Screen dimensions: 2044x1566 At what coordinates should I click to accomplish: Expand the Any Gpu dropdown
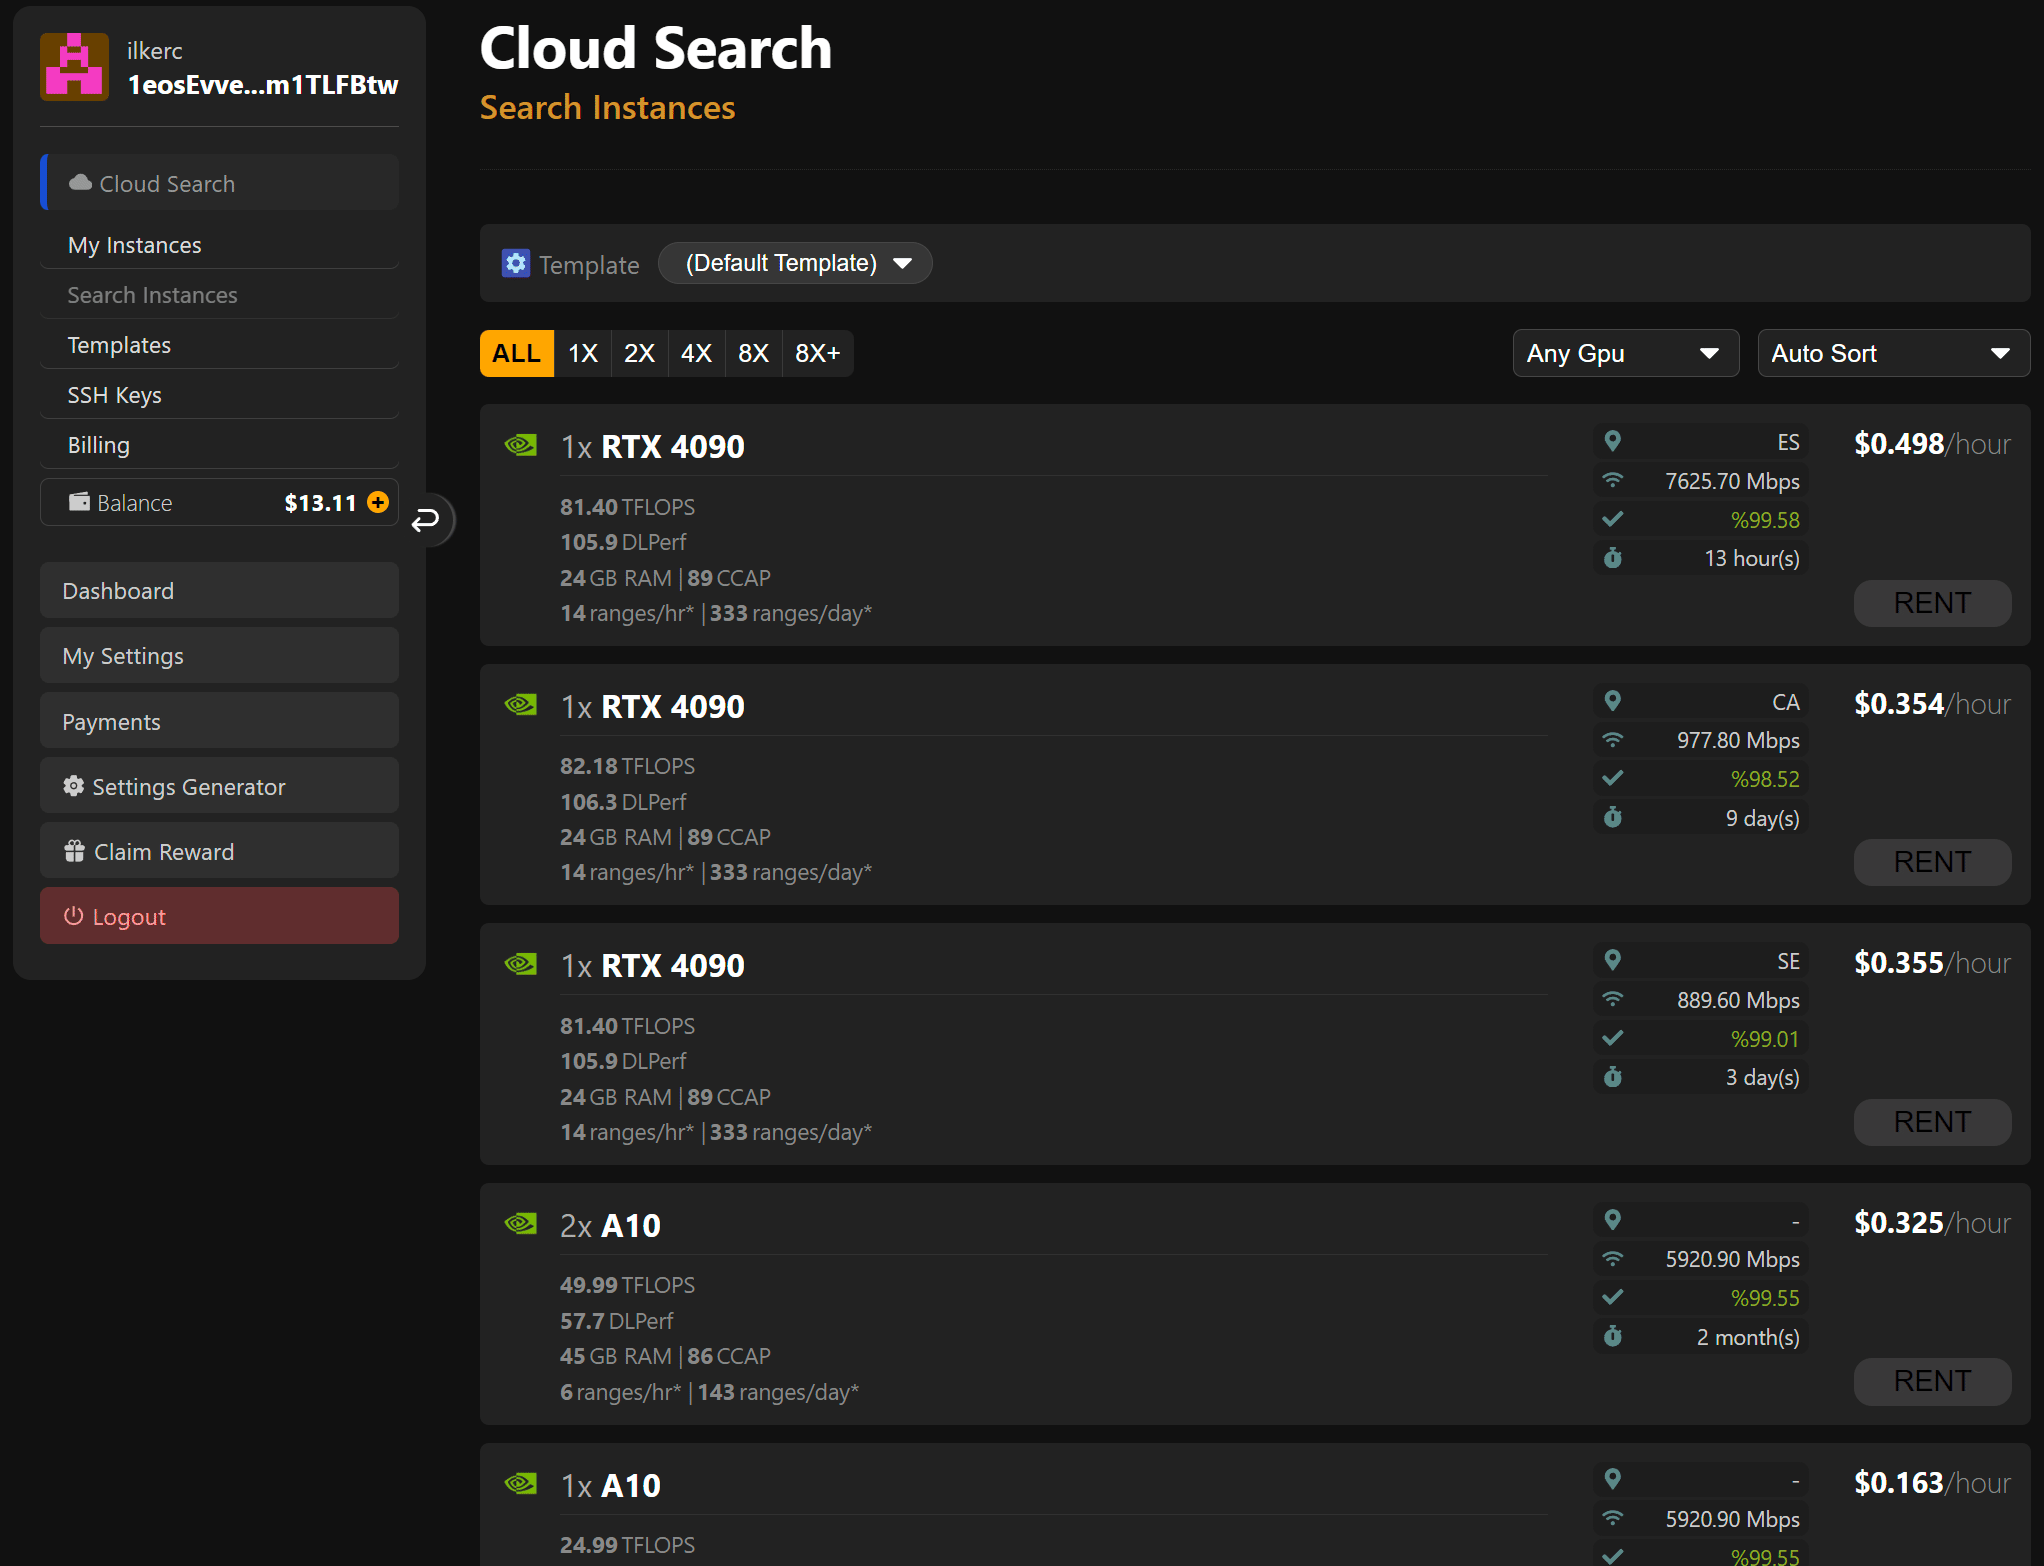[x=1625, y=353]
